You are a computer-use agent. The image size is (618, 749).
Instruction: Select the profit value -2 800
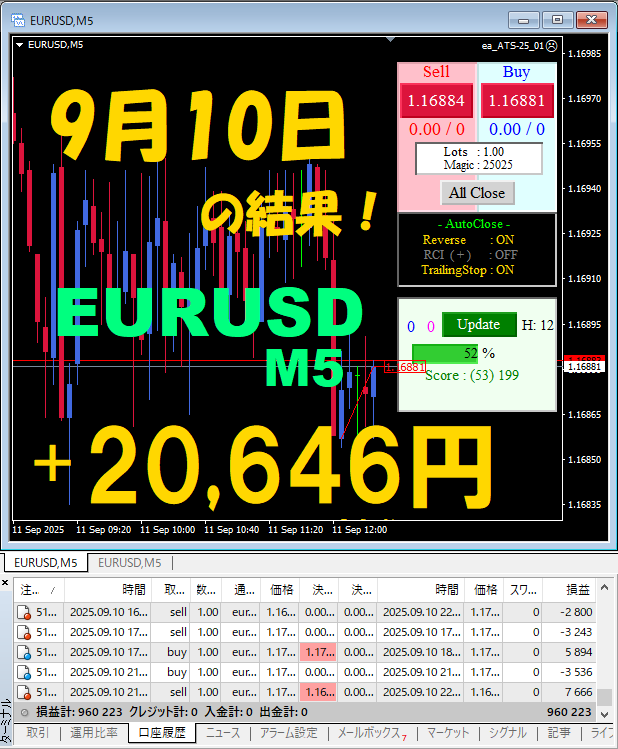coord(576,612)
